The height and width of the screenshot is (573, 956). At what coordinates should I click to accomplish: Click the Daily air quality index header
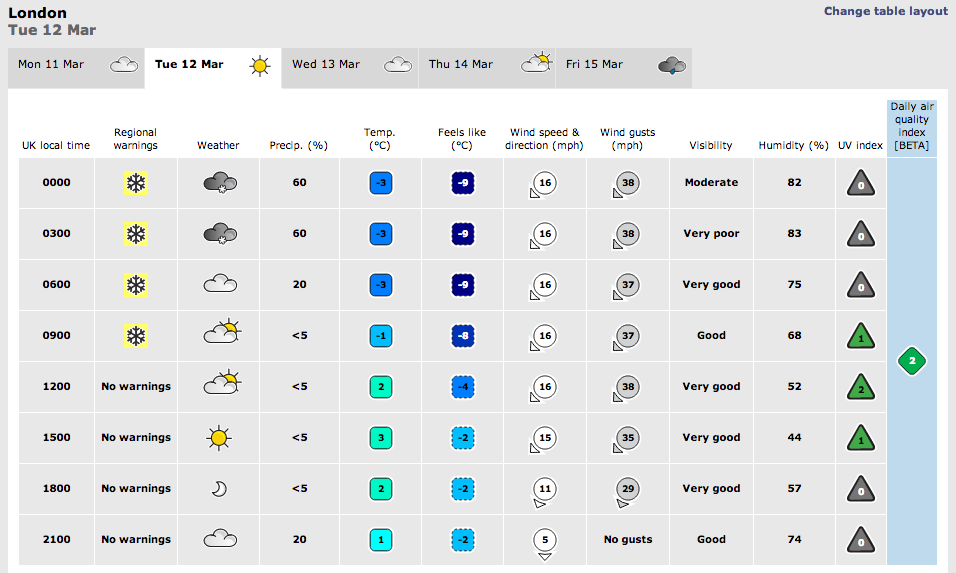(911, 126)
